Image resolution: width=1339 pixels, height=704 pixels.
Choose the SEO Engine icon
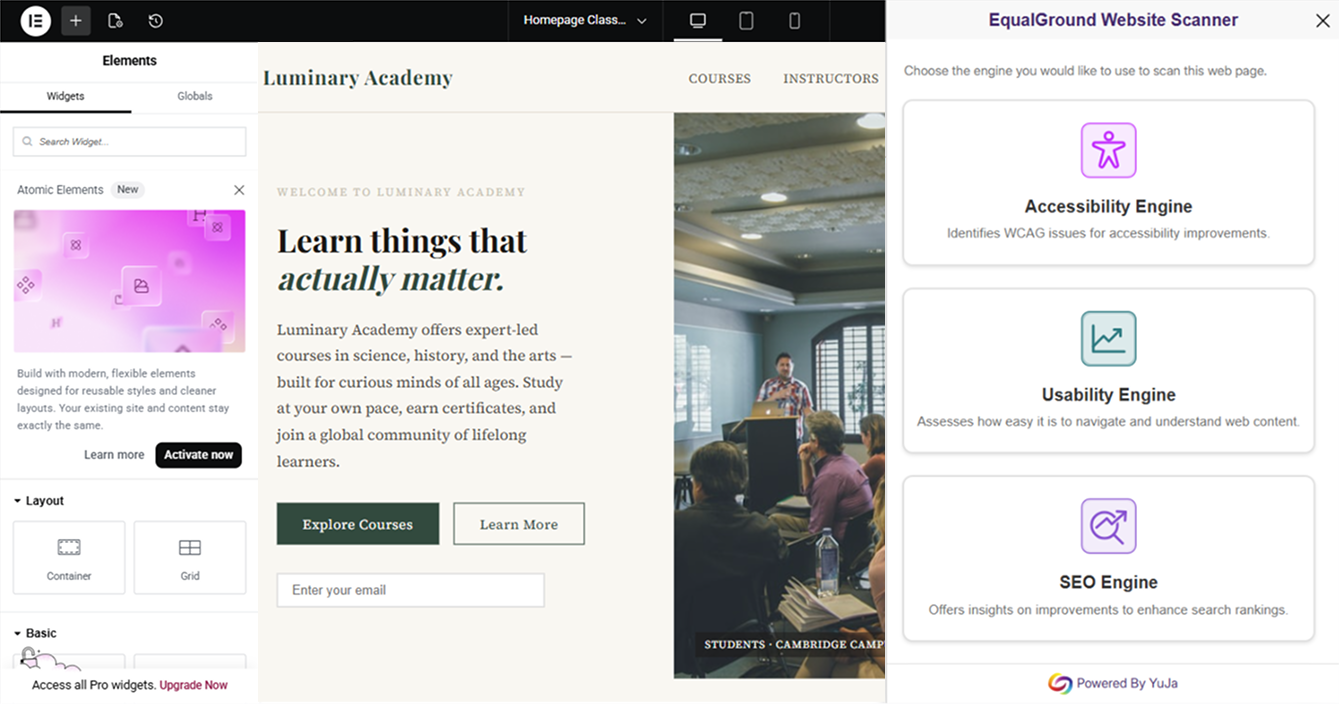1108,526
